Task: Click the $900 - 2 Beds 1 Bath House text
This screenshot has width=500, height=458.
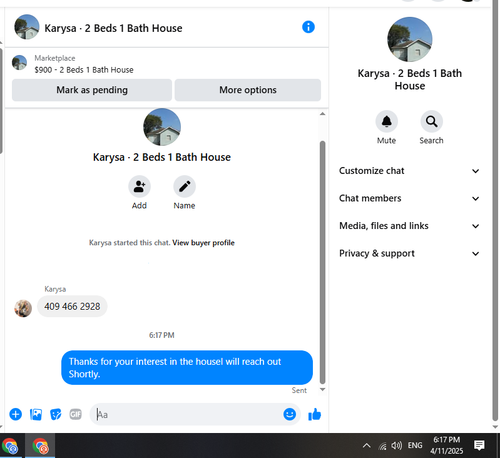Action: [84, 70]
